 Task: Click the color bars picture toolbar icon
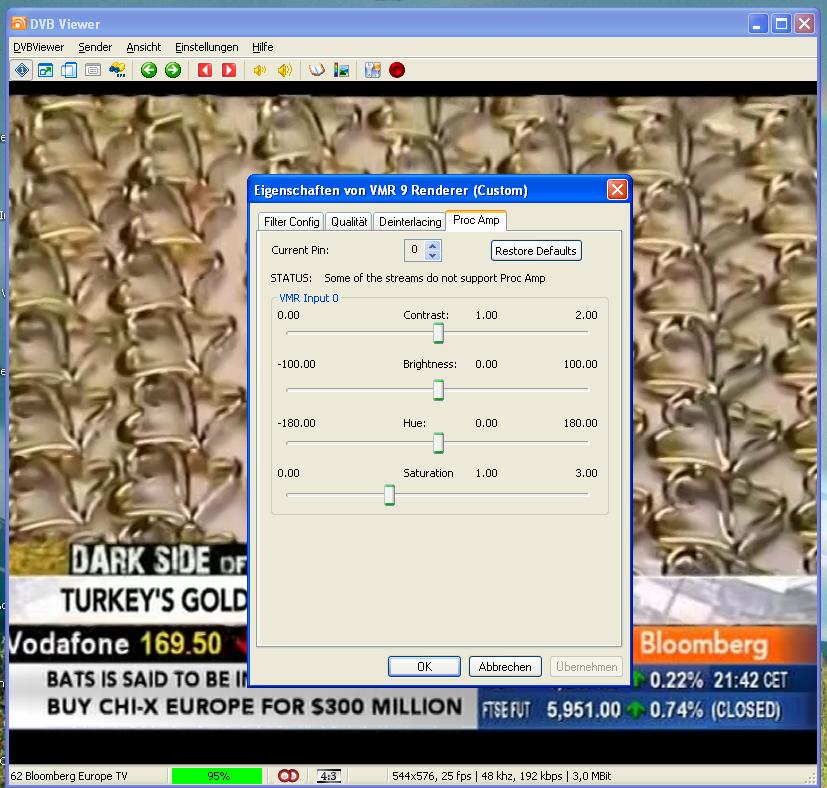tap(341, 70)
